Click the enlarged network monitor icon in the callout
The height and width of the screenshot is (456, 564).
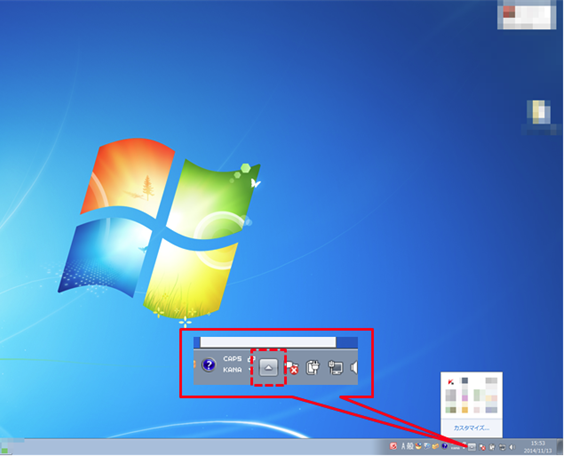335,368
